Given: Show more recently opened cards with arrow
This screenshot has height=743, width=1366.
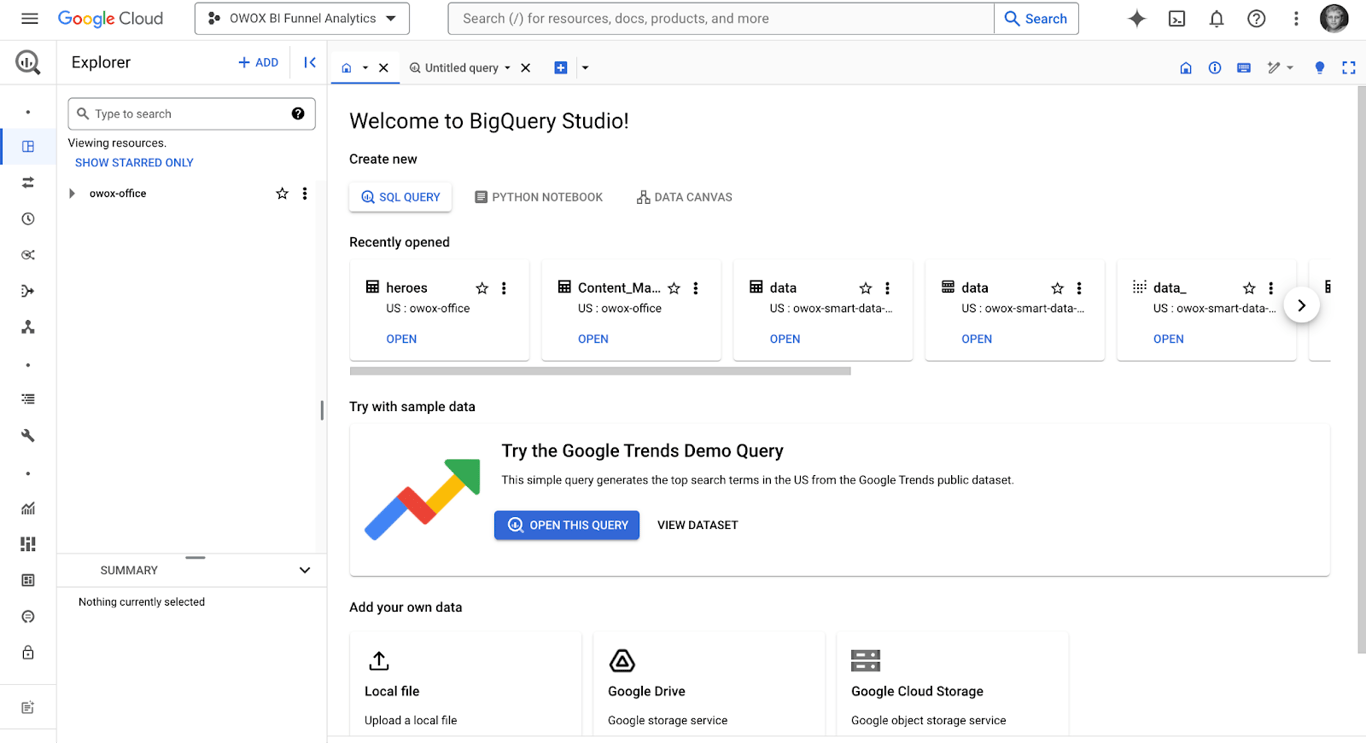Looking at the screenshot, I should pyautogui.click(x=1301, y=306).
